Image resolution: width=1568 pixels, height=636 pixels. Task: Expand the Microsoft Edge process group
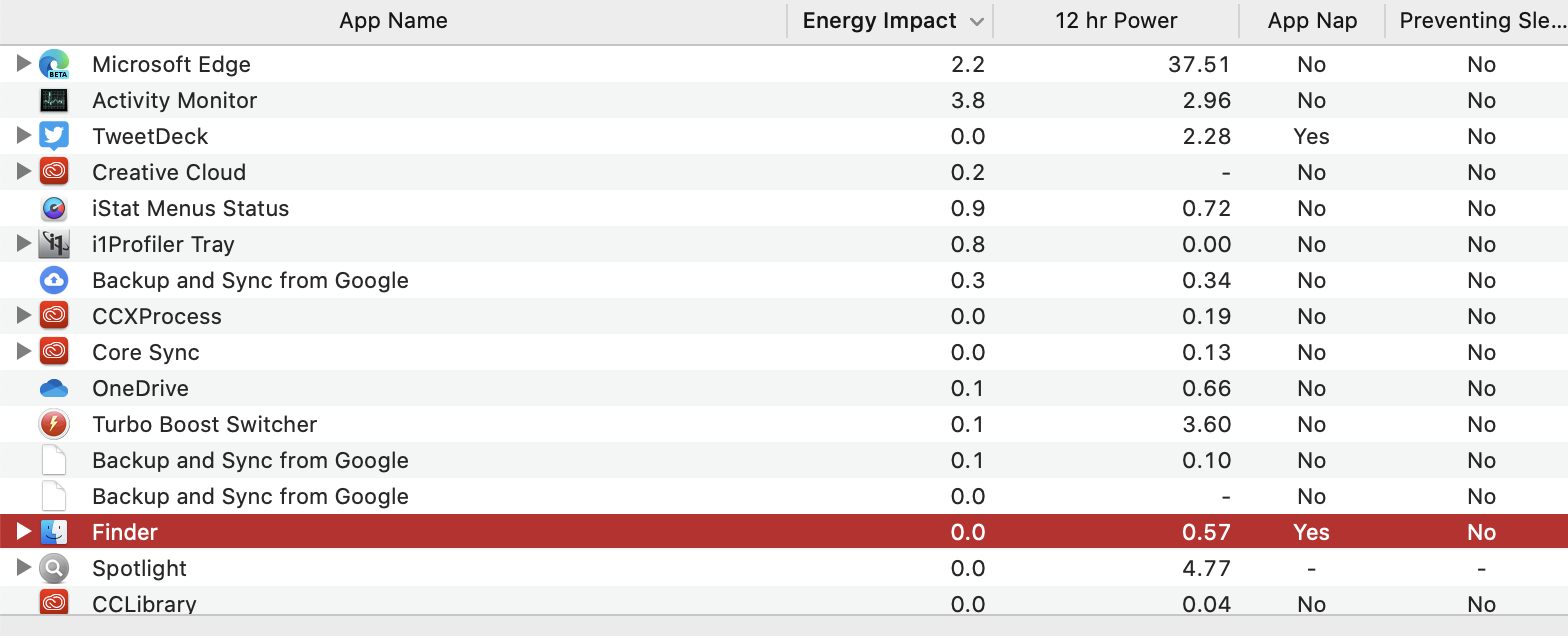pos(24,64)
